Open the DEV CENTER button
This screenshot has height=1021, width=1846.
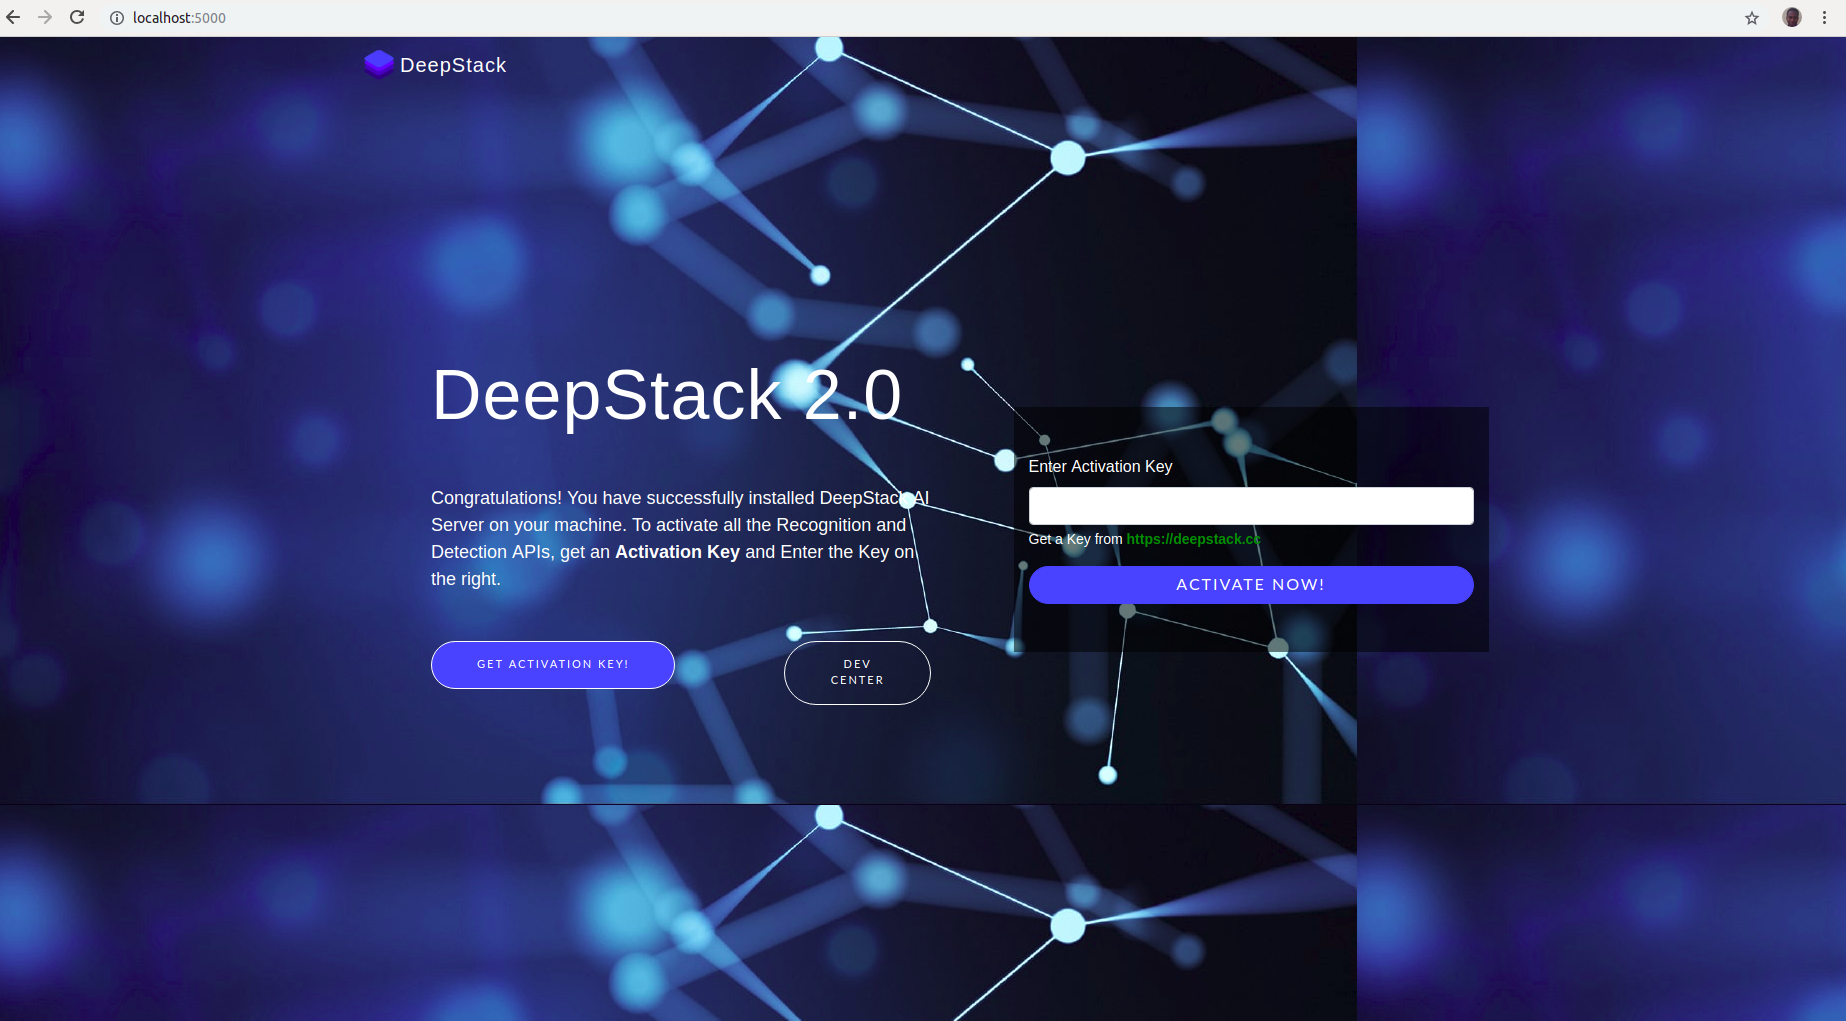click(x=857, y=673)
